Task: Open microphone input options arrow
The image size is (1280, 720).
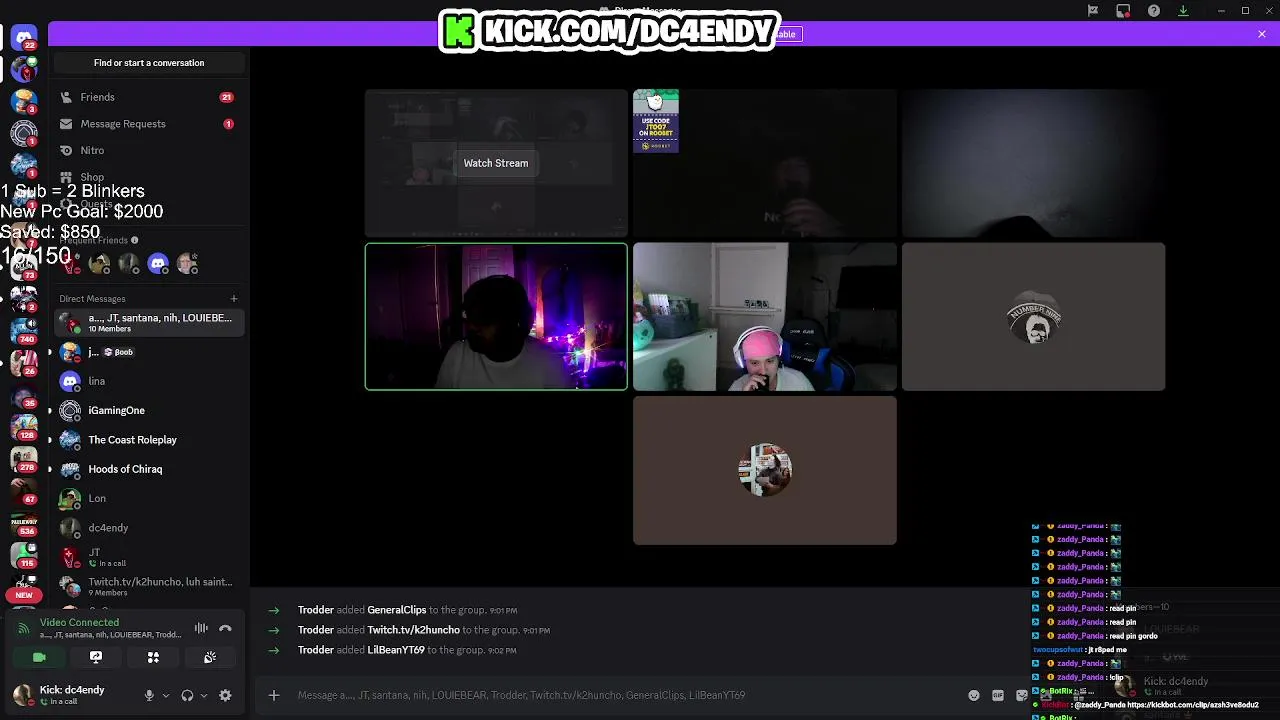Action: pyautogui.click(x=166, y=695)
